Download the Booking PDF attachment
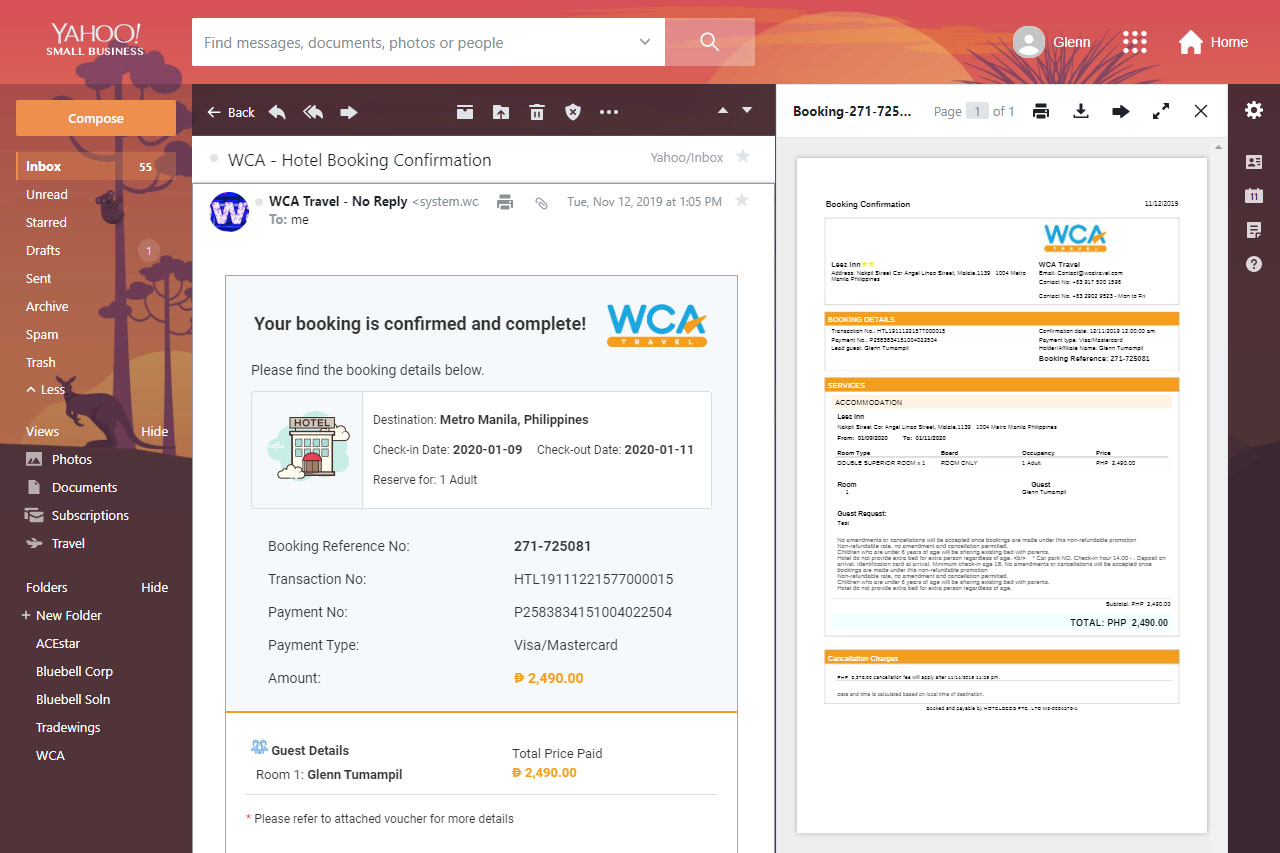 [x=1080, y=111]
